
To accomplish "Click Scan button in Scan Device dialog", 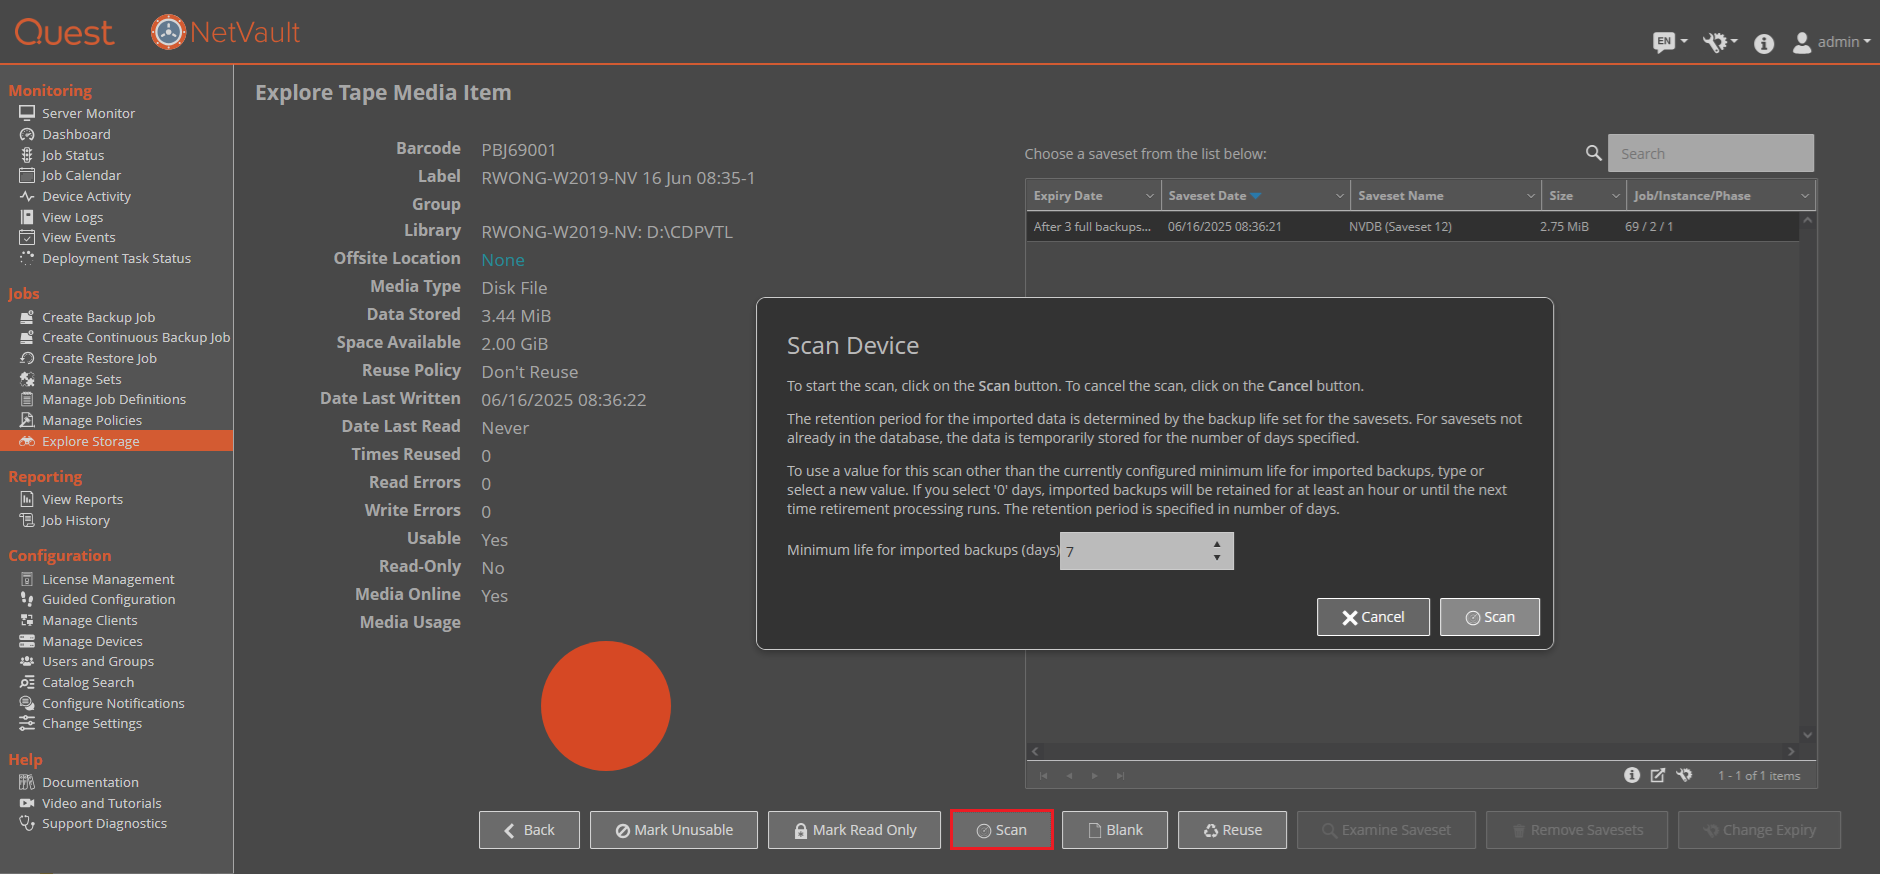I will (x=1490, y=617).
